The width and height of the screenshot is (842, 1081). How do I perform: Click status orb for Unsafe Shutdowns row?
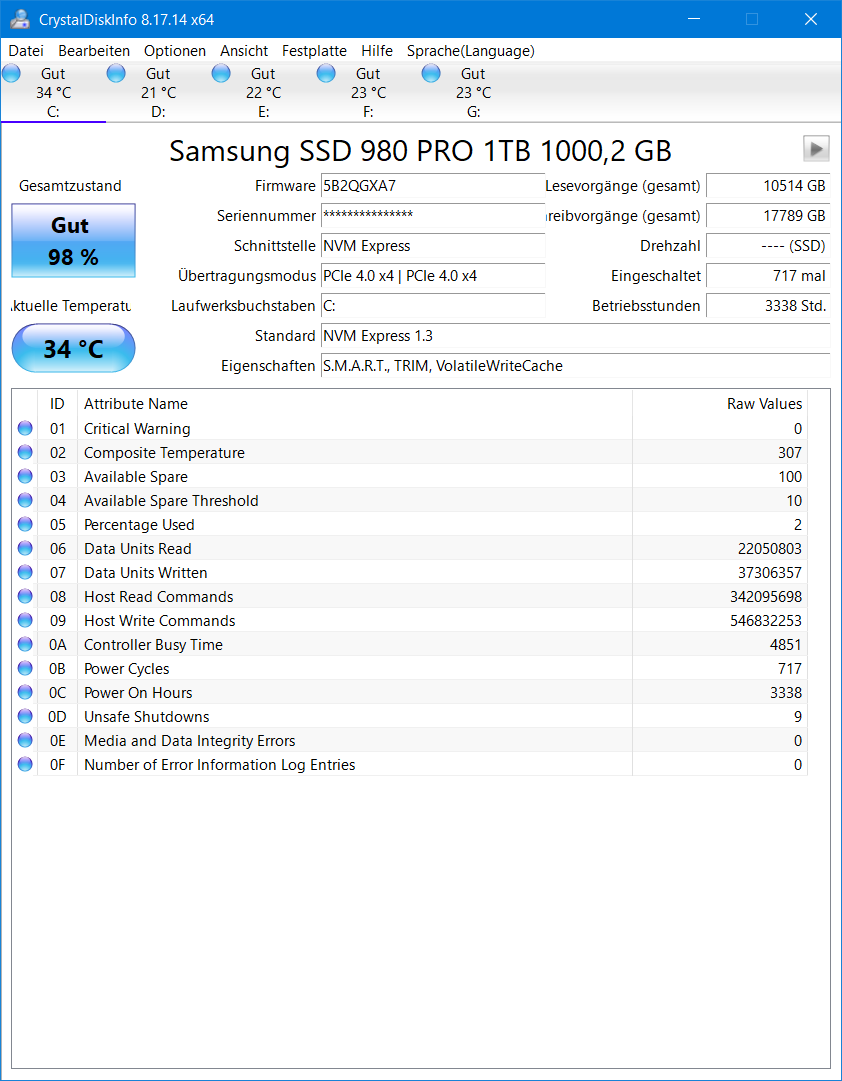point(26,716)
